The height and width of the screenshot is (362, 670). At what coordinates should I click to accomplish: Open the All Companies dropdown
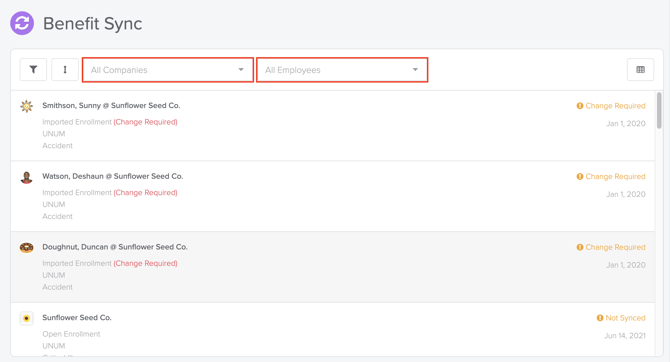[168, 70]
